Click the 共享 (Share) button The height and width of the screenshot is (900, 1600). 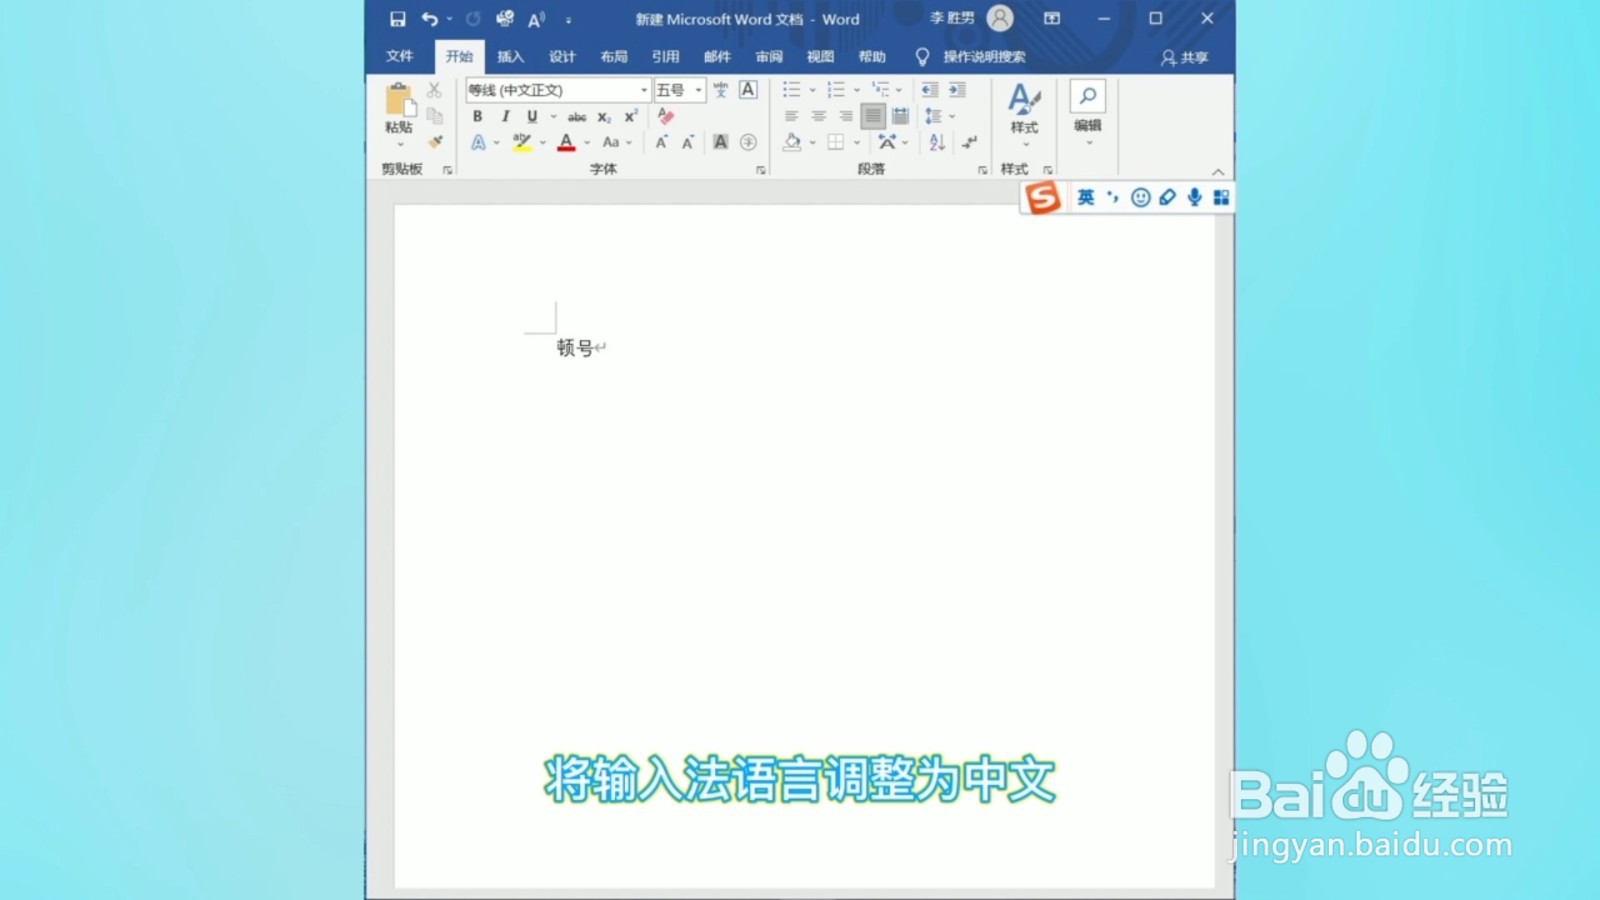point(1184,57)
